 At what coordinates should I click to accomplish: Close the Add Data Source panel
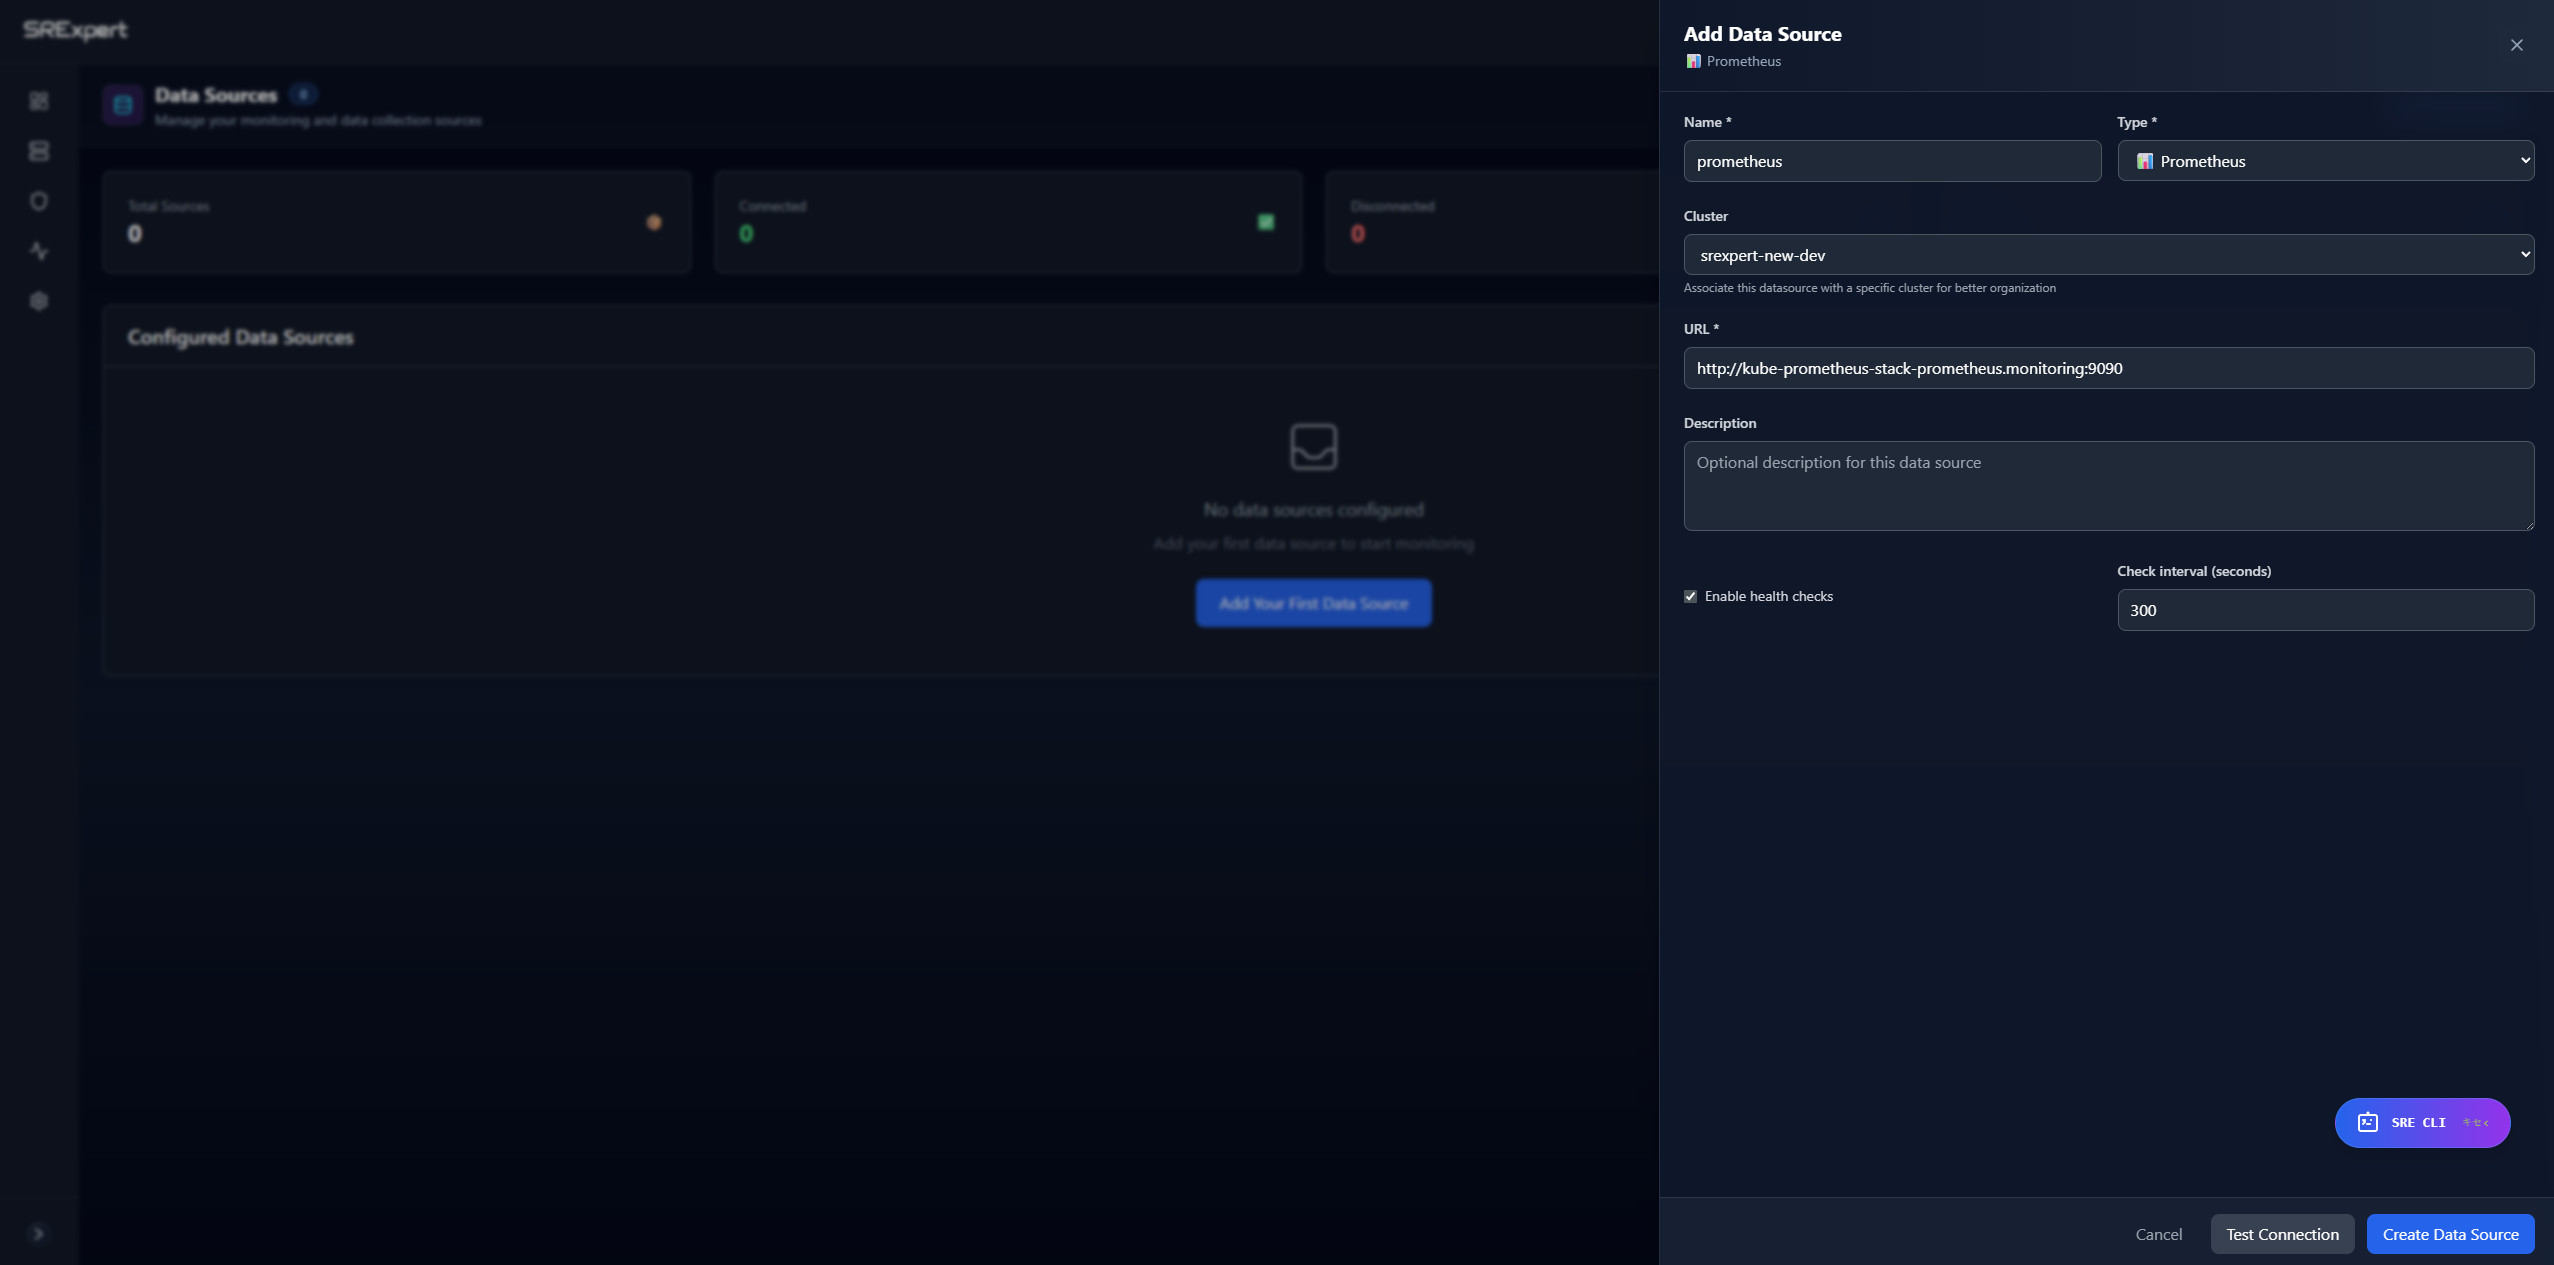2517,45
